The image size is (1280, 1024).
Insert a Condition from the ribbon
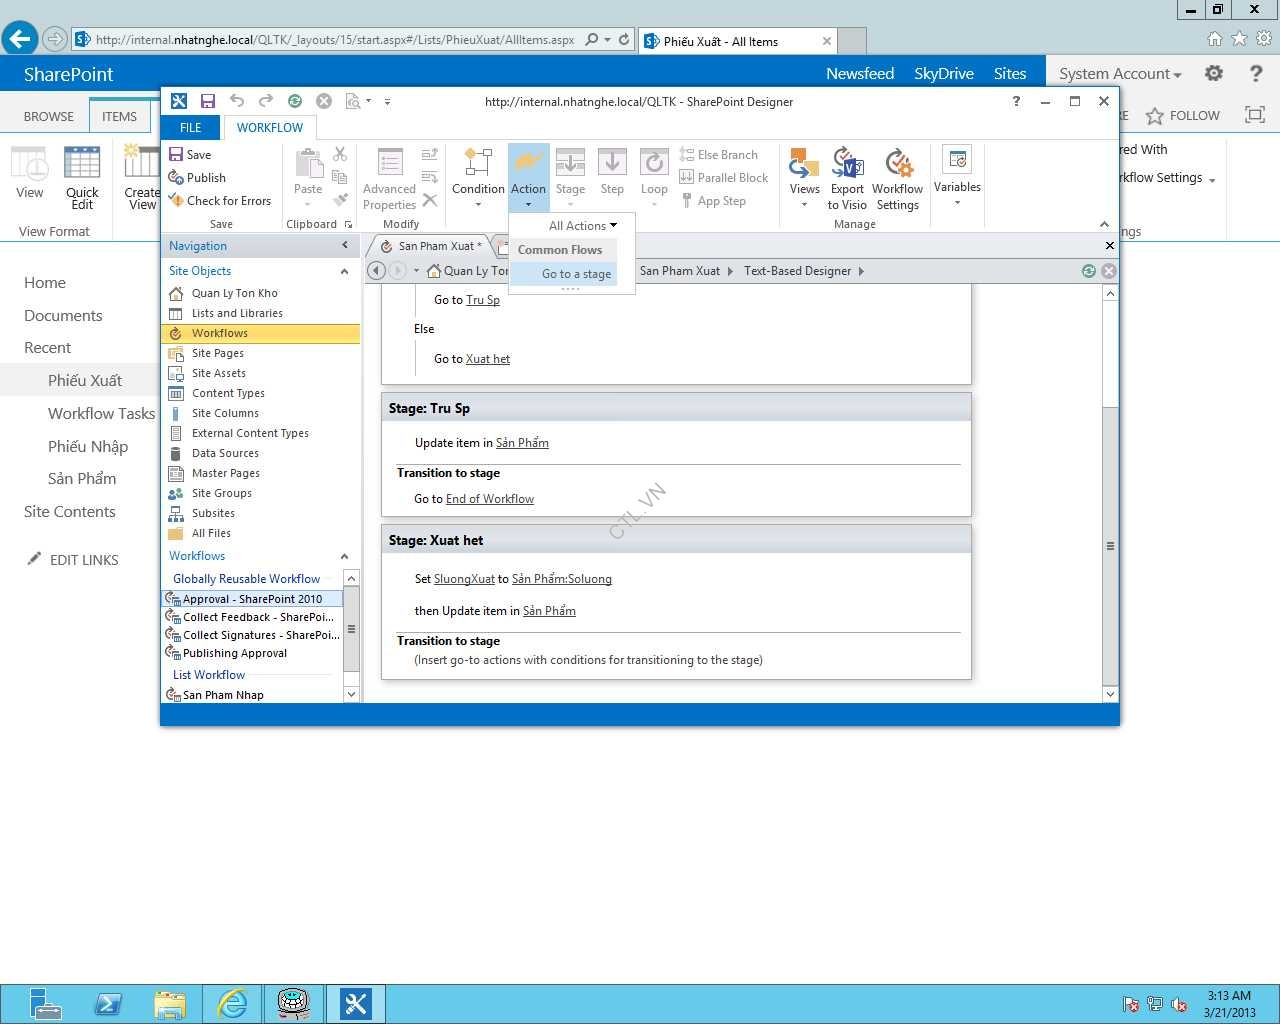coord(478,170)
